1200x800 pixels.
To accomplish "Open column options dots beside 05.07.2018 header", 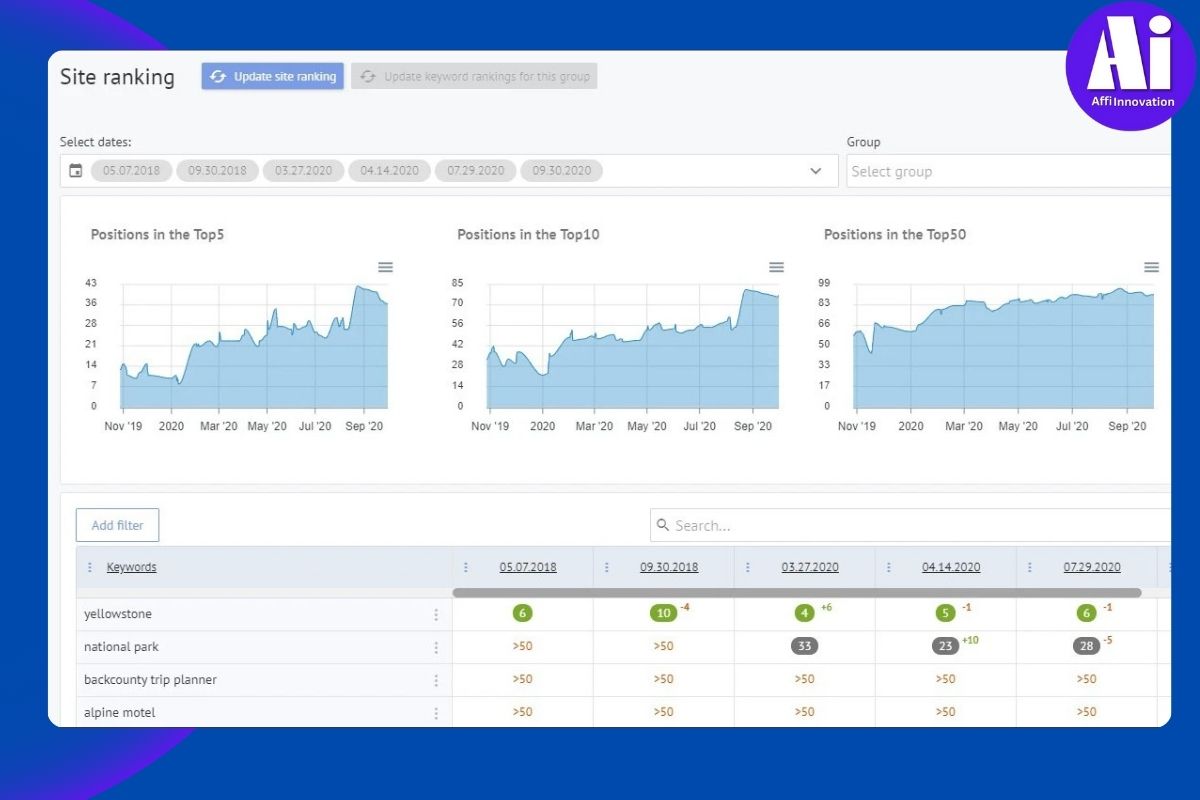I will click(466, 567).
